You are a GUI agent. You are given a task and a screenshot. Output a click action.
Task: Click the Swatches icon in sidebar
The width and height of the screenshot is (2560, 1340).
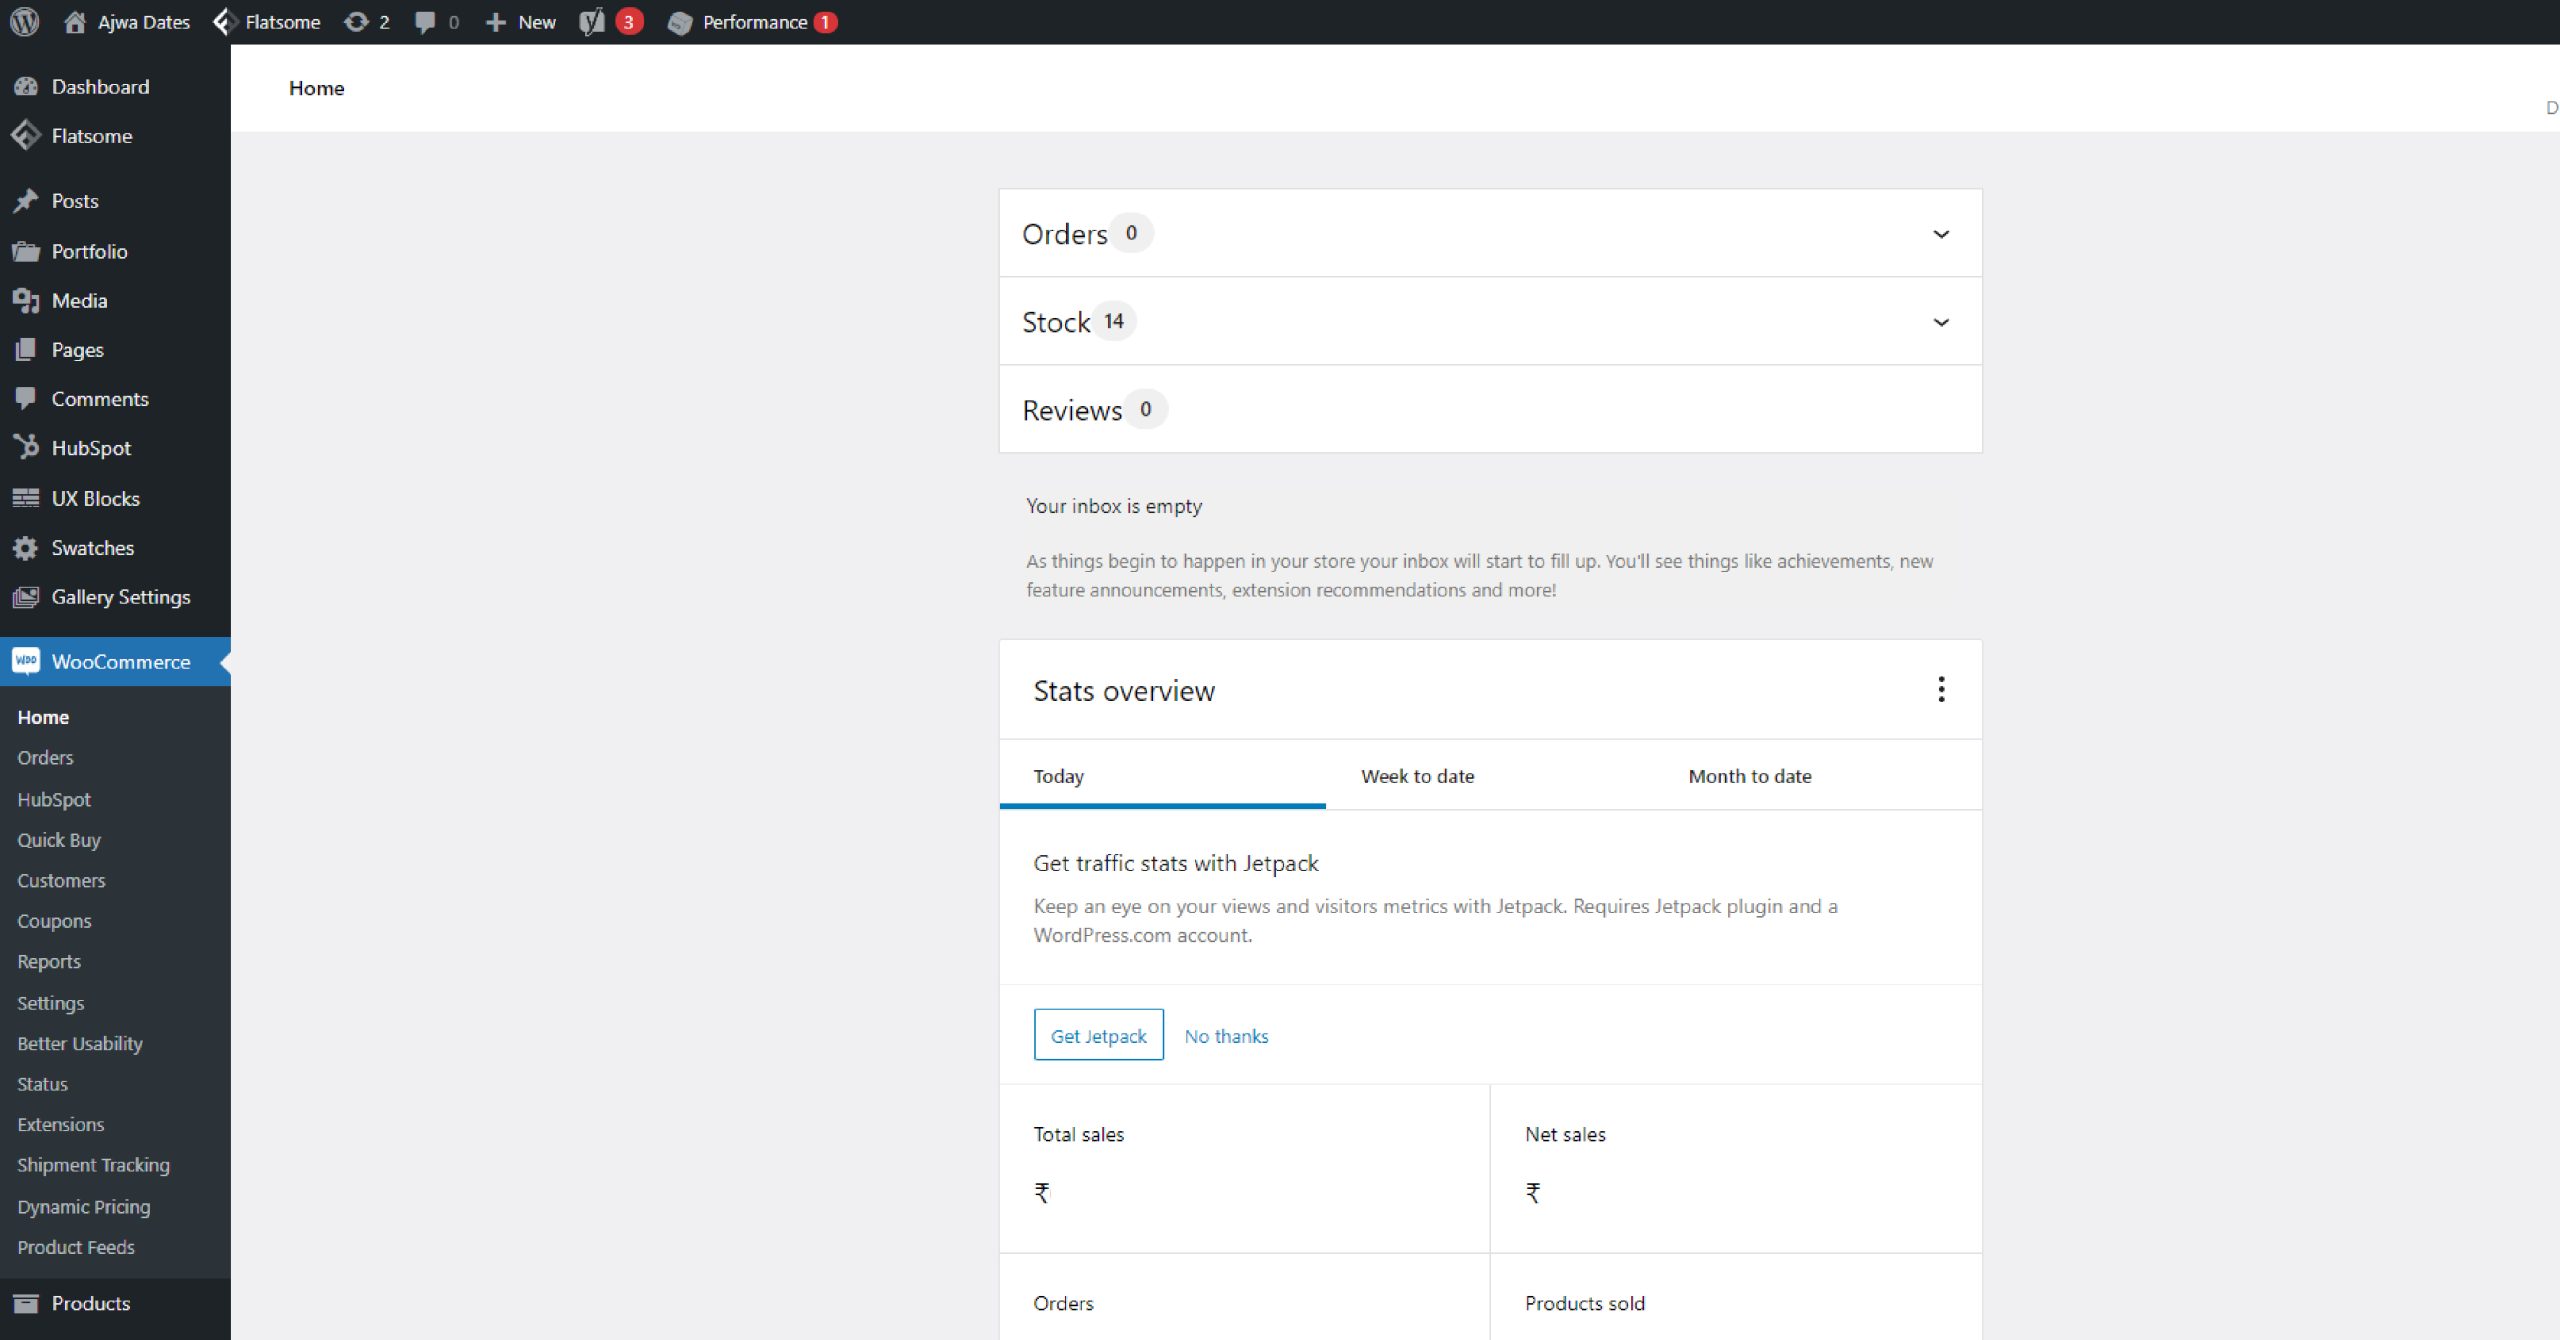(x=25, y=547)
